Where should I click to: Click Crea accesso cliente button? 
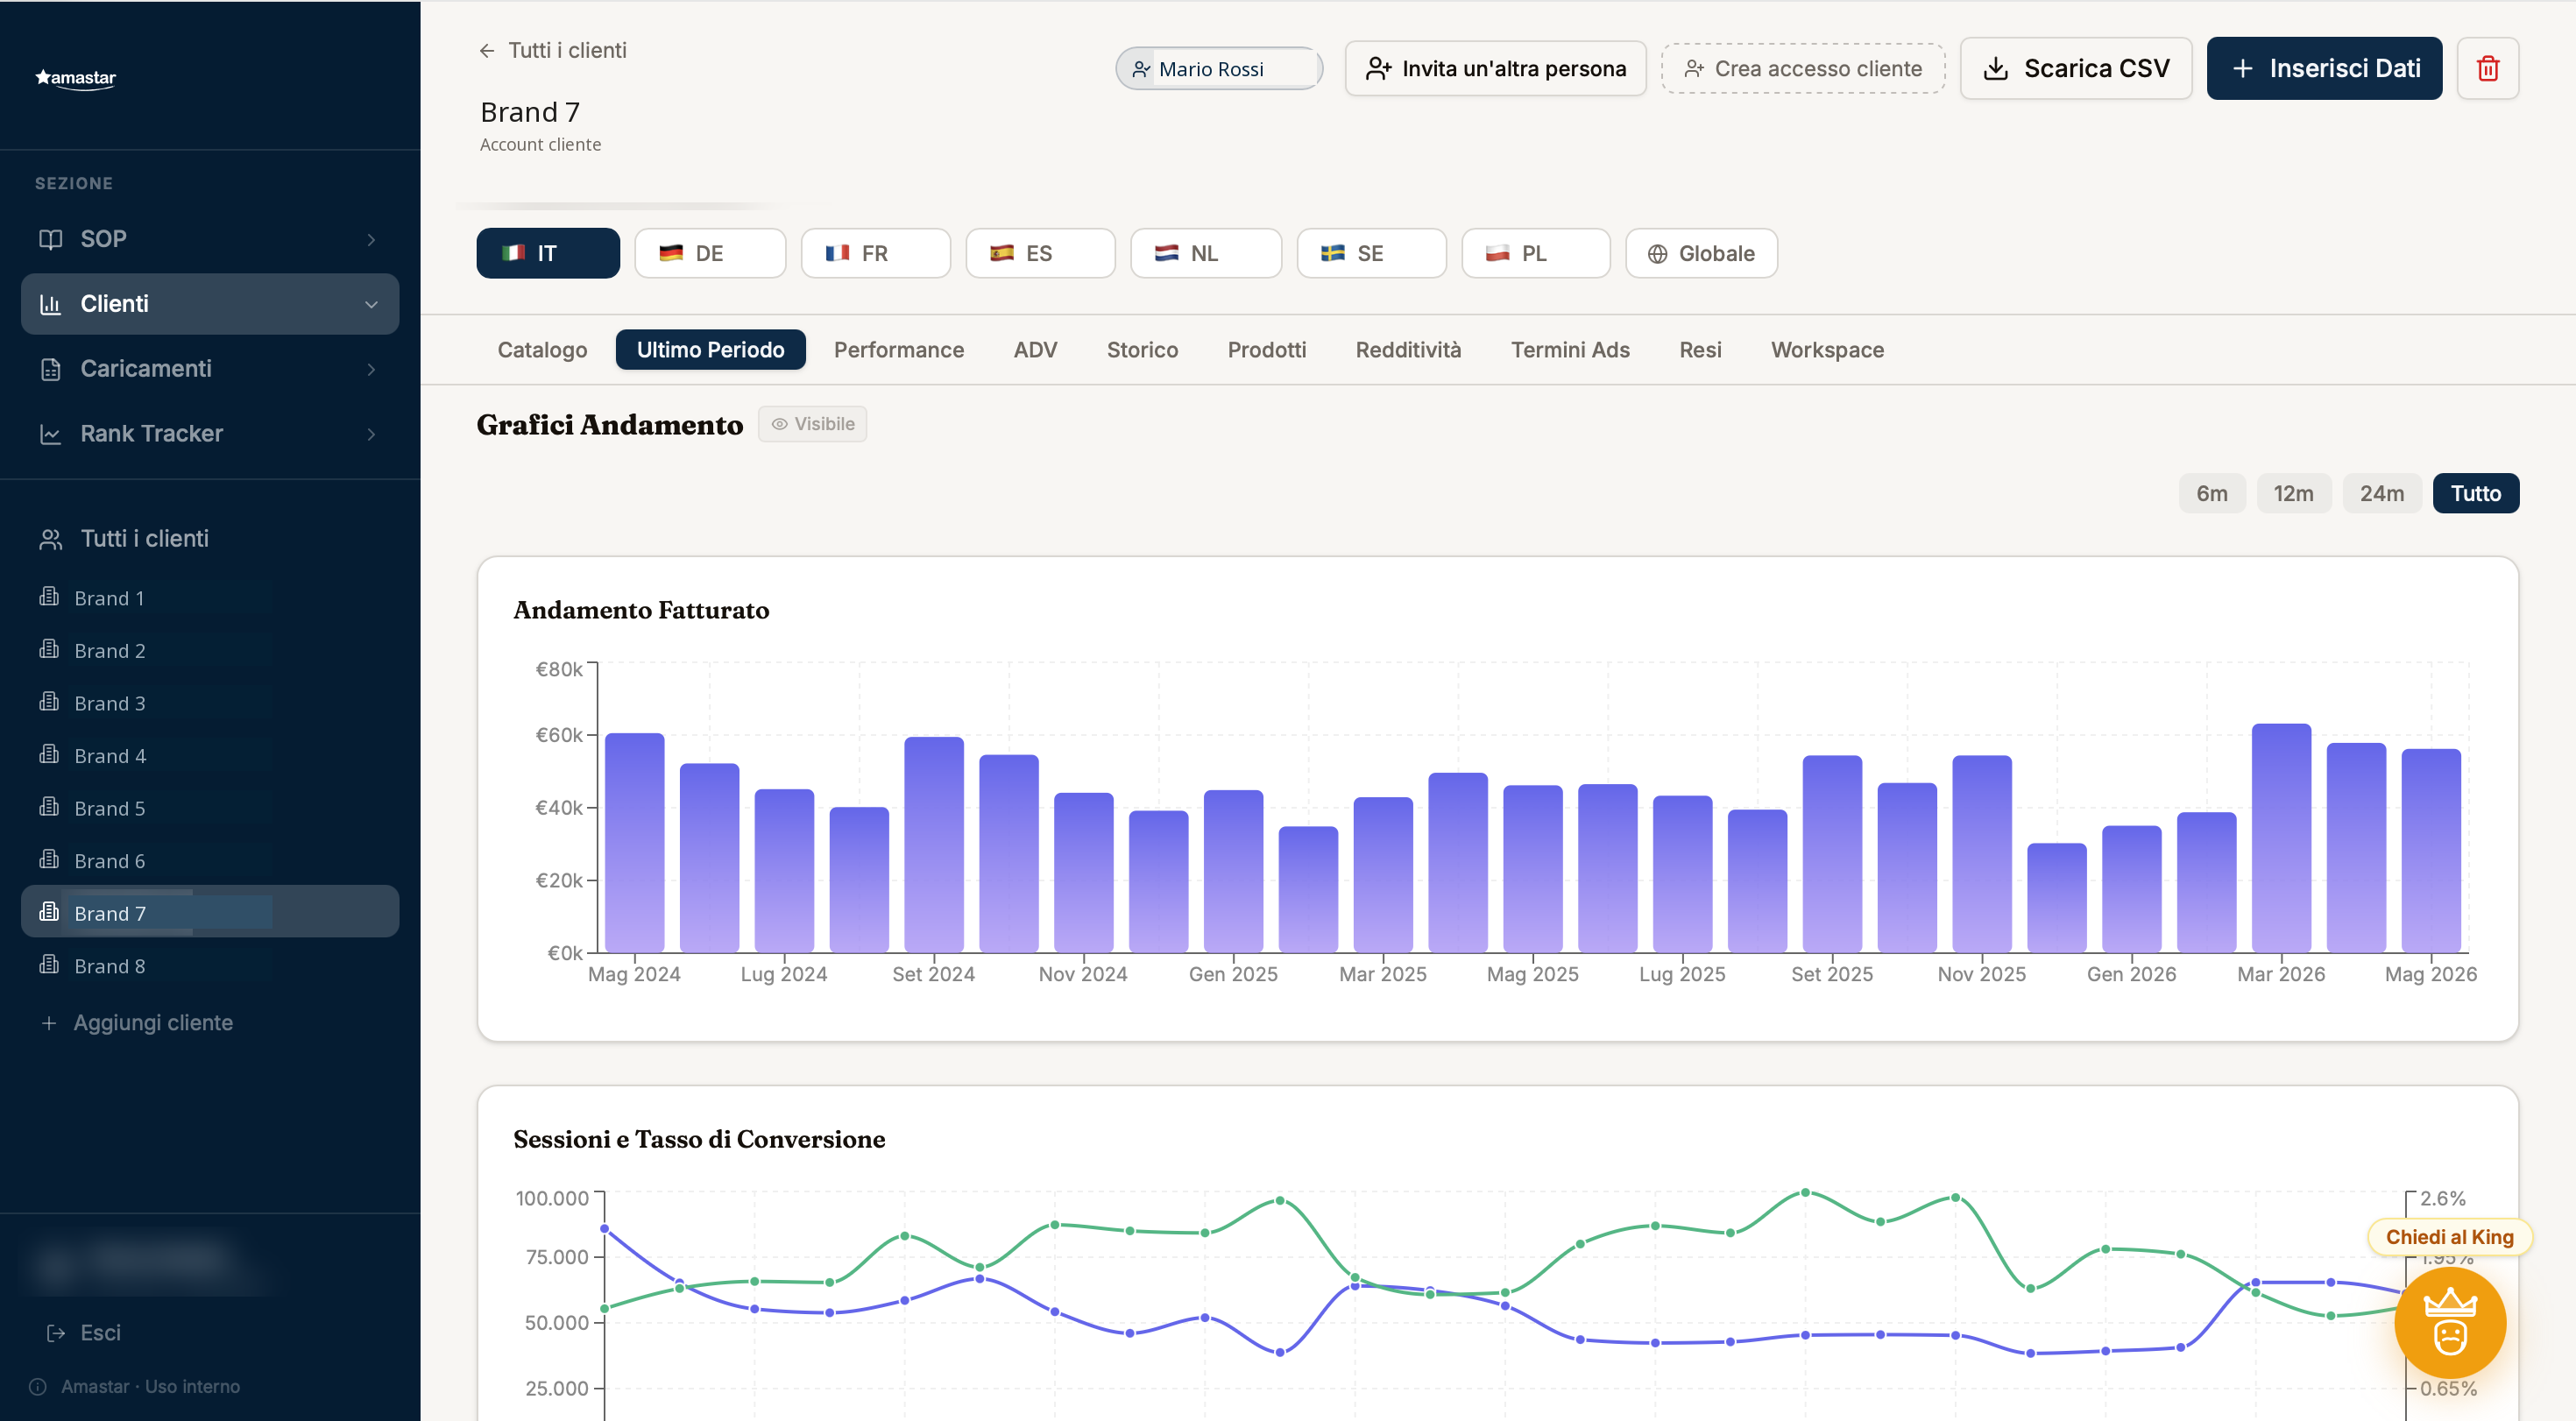[x=1803, y=68]
